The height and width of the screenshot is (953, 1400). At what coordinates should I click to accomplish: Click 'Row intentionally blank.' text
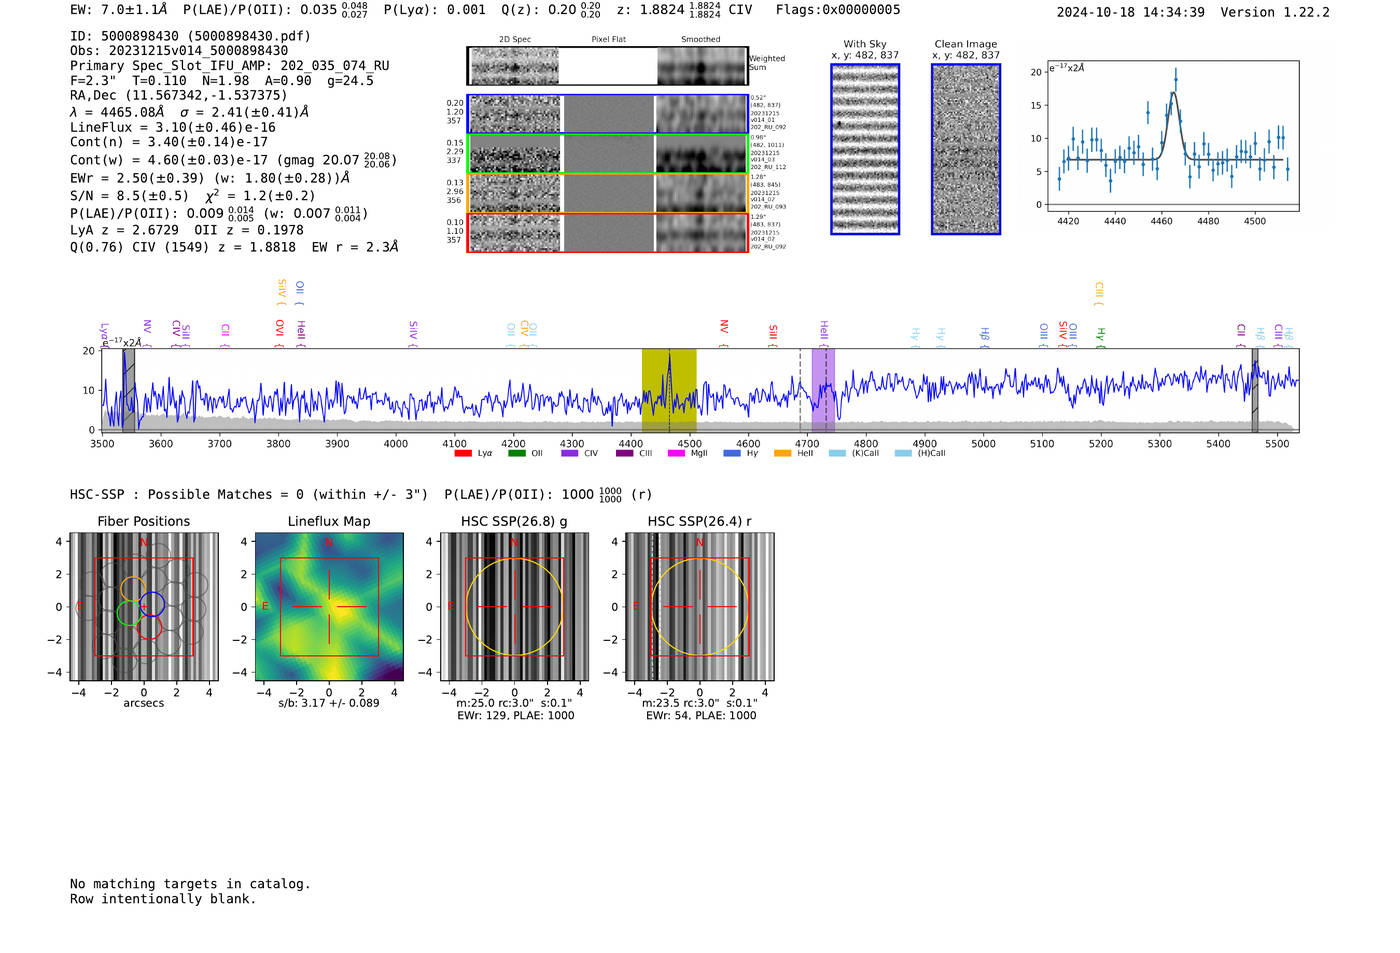tap(163, 899)
